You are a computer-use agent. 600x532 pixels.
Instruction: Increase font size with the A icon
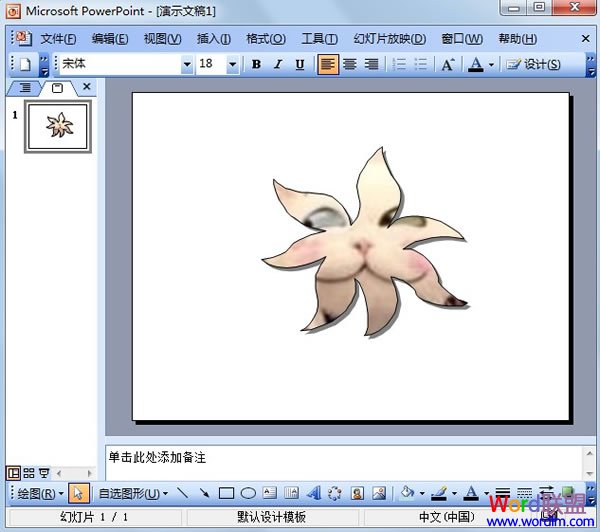[x=448, y=64]
